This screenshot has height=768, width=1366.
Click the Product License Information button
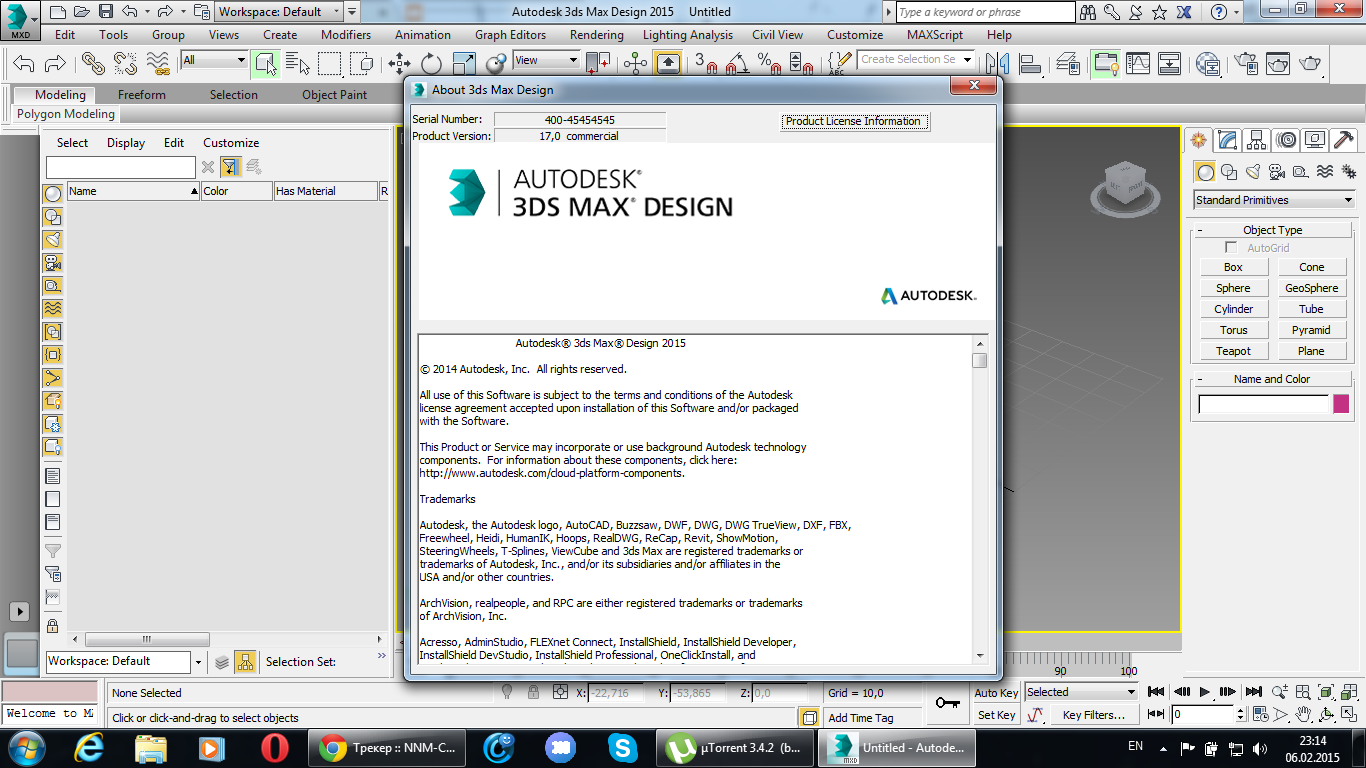click(x=853, y=121)
